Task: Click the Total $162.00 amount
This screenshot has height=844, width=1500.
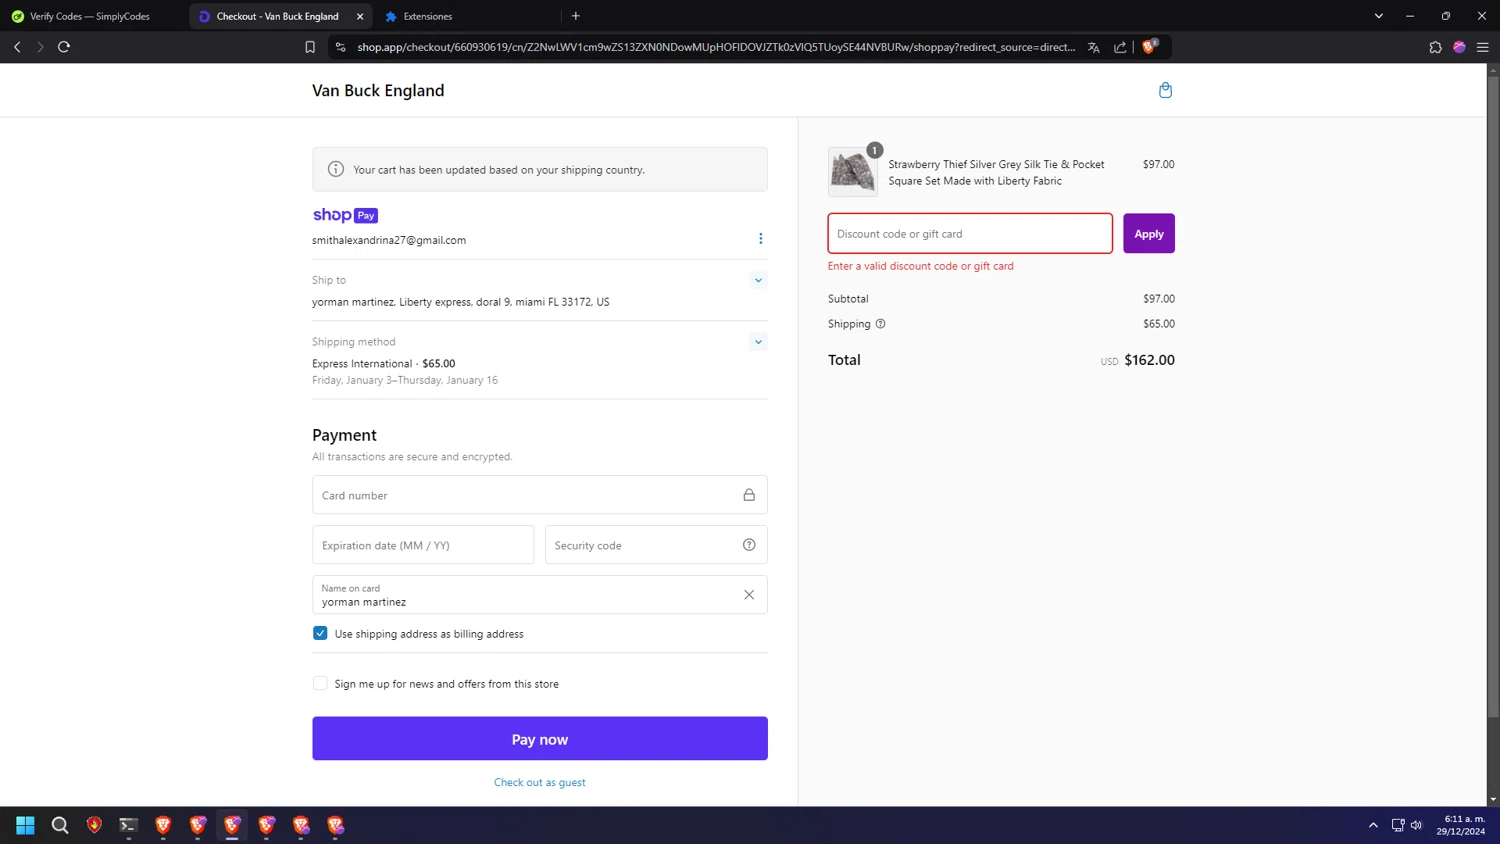Action: point(1149,360)
